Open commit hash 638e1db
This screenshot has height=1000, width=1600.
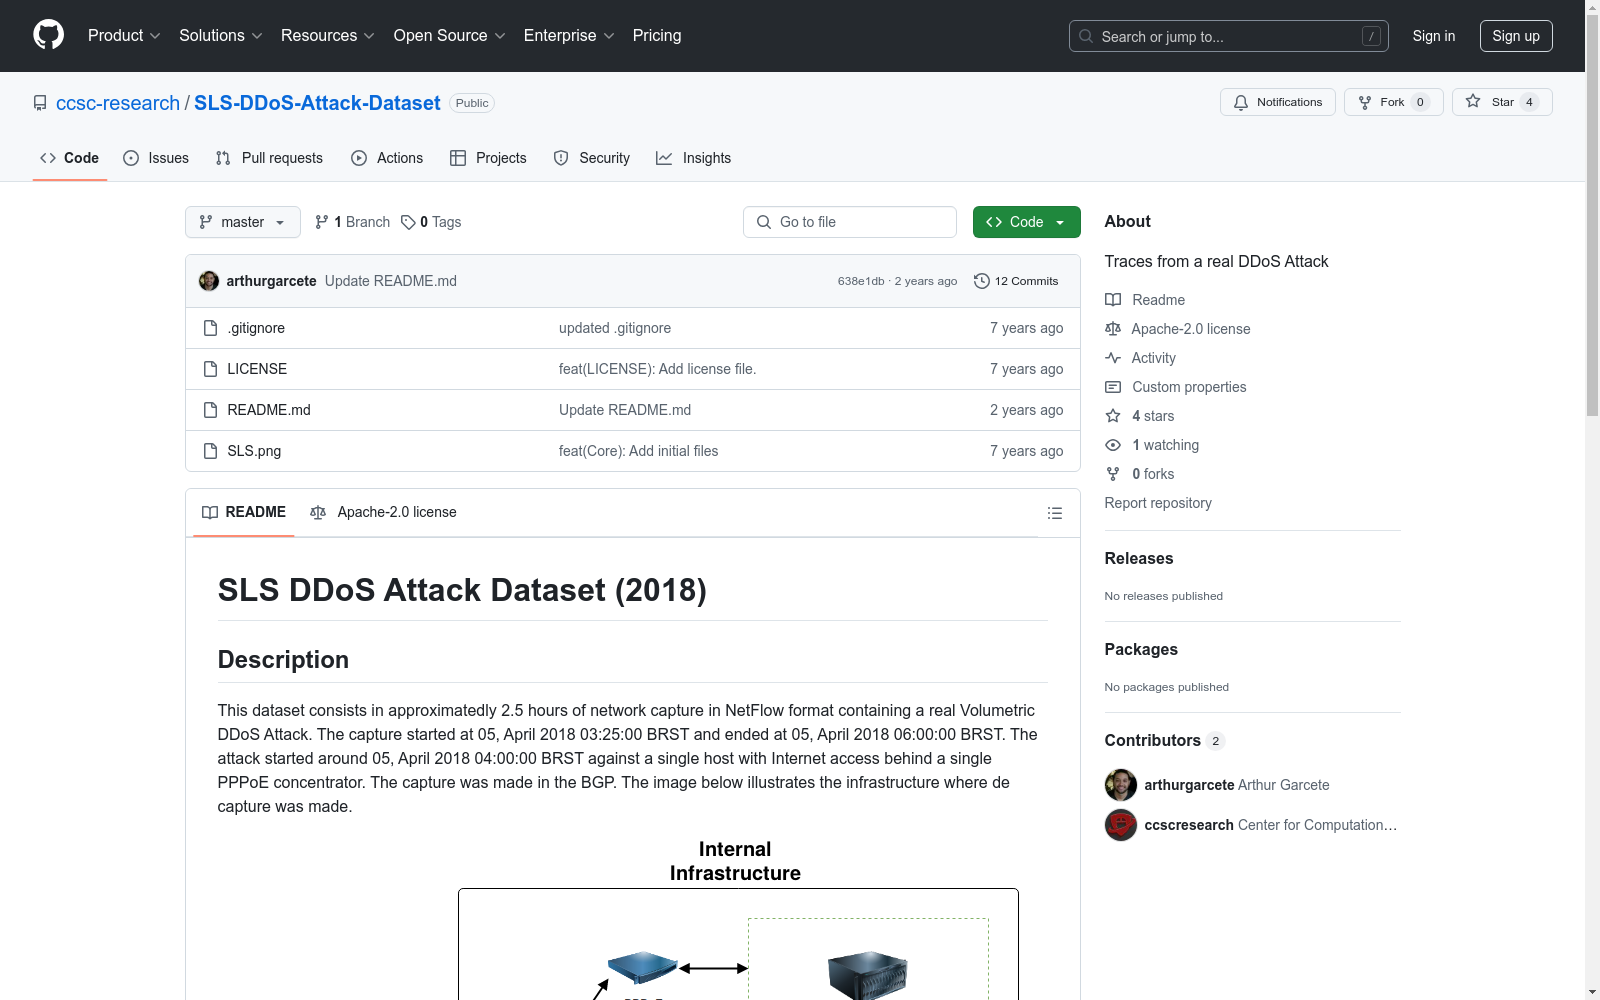[x=861, y=281]
